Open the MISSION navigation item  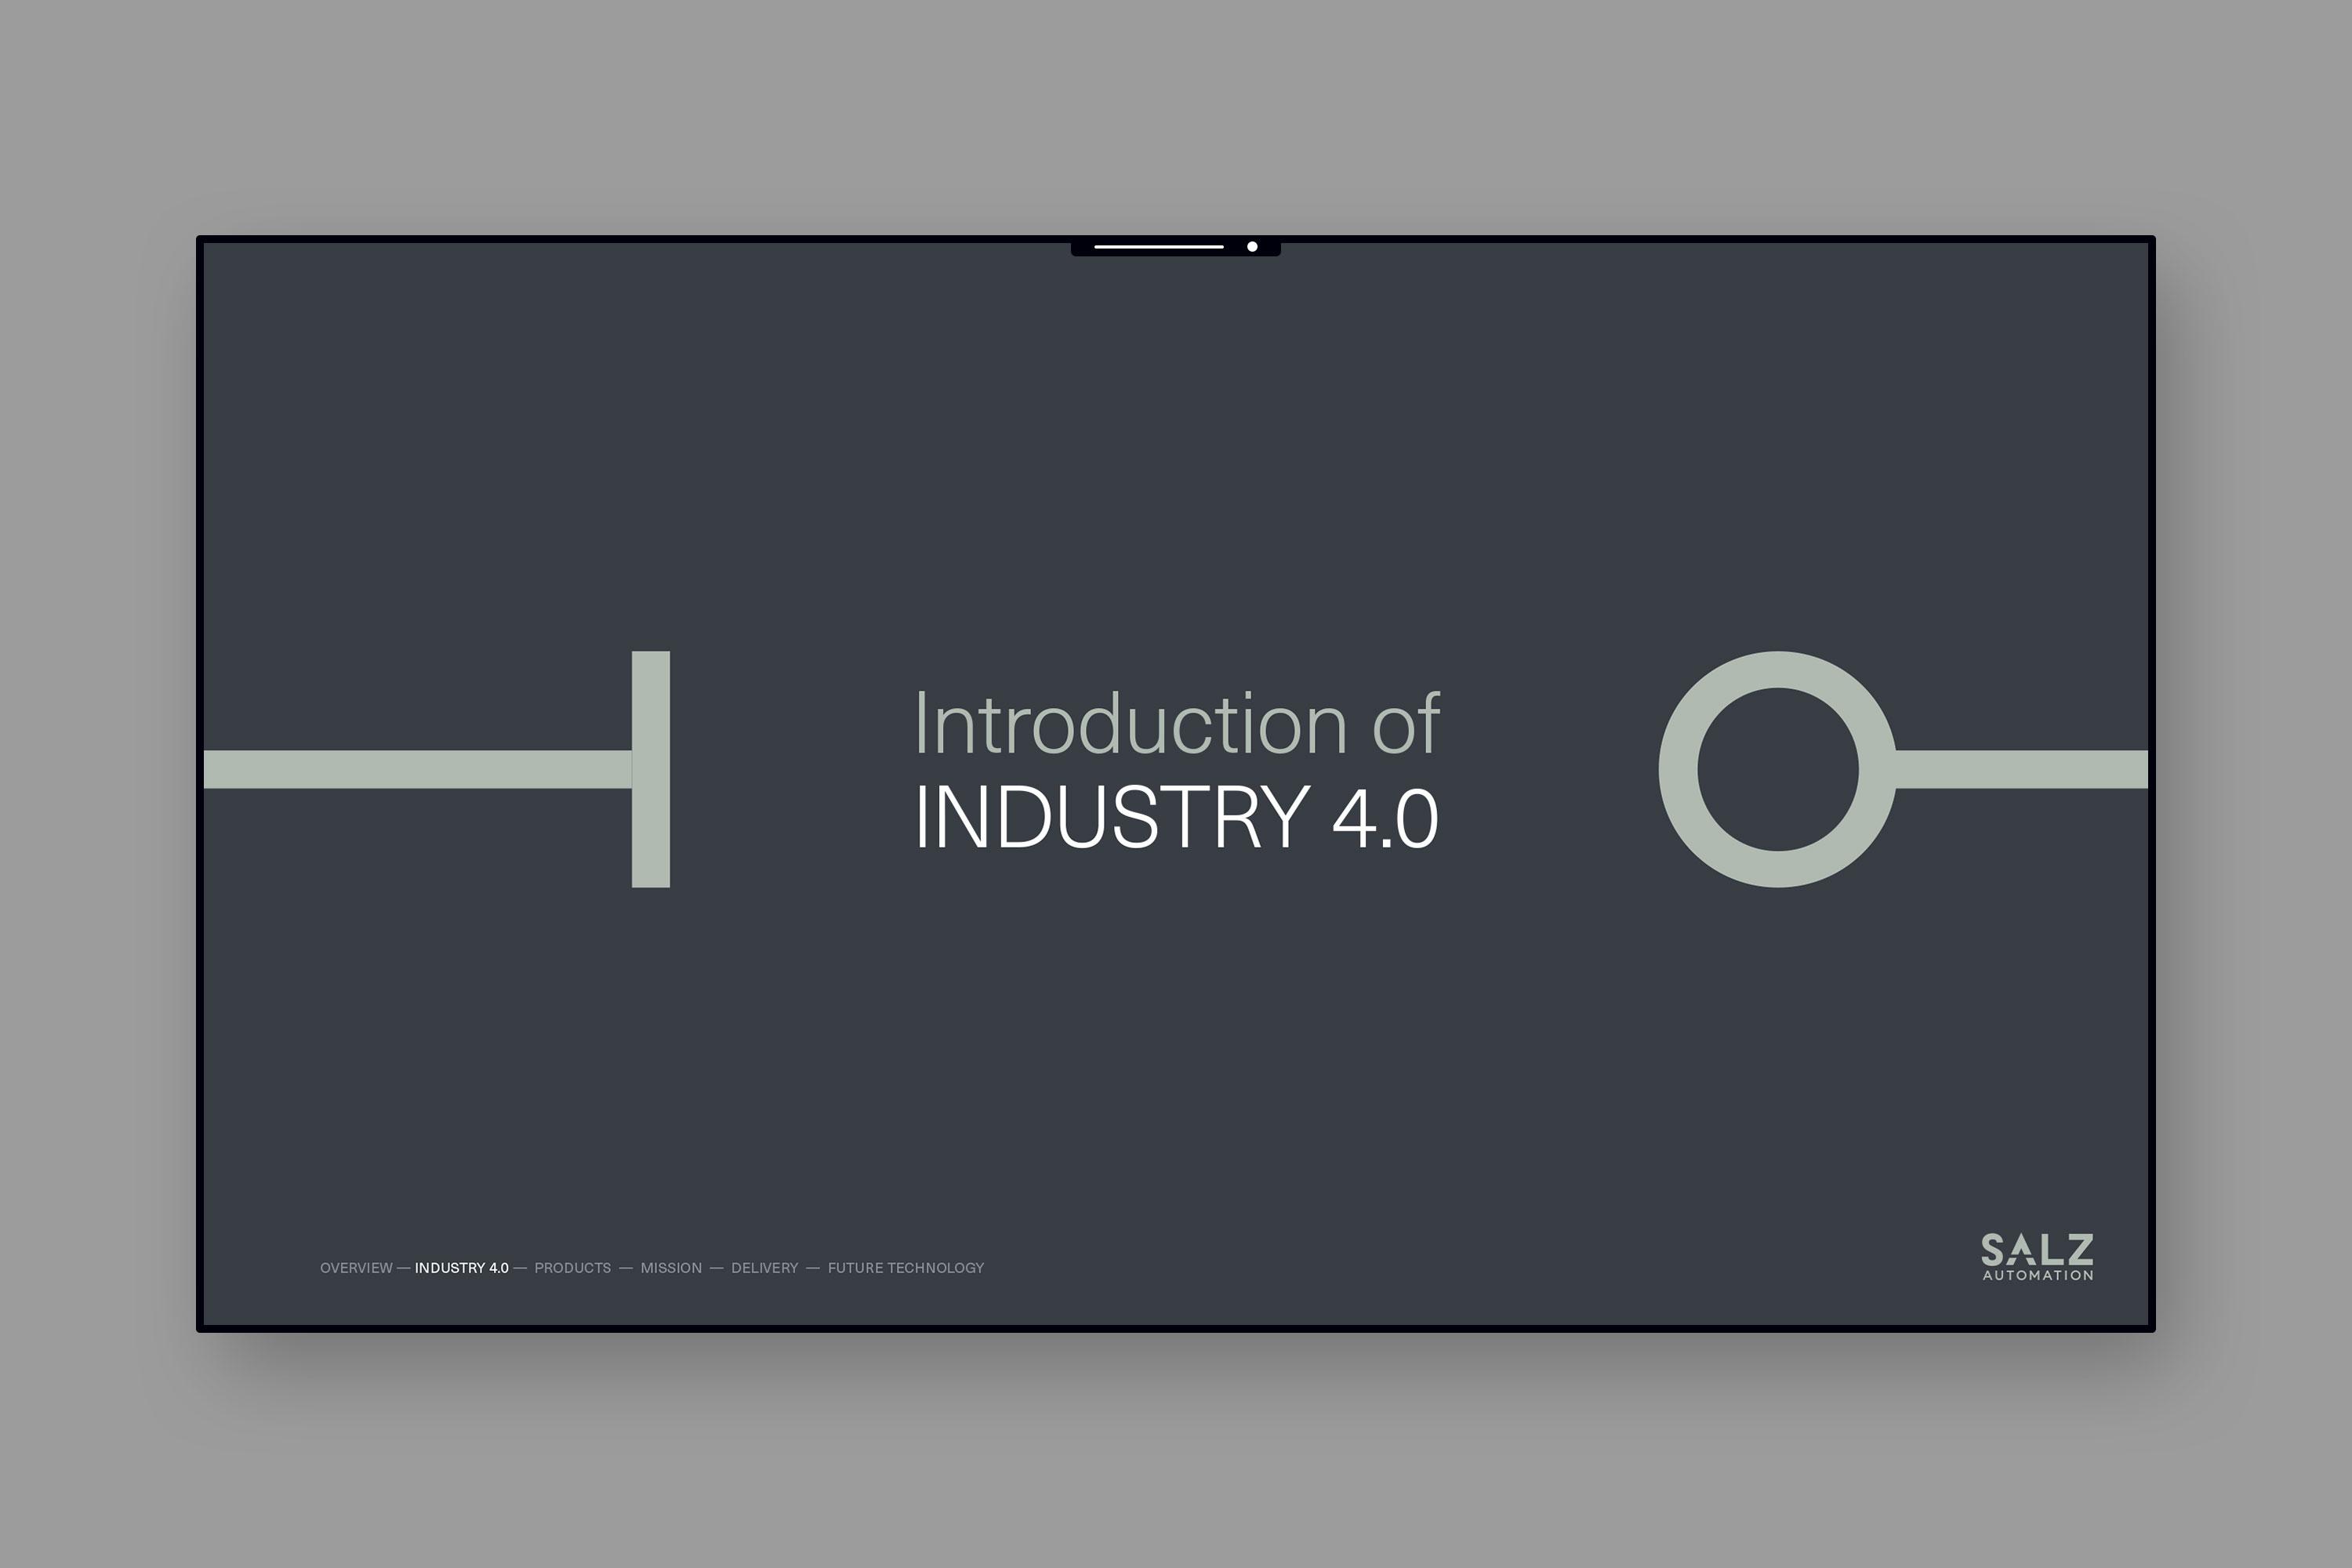[x=671, y=1268]
